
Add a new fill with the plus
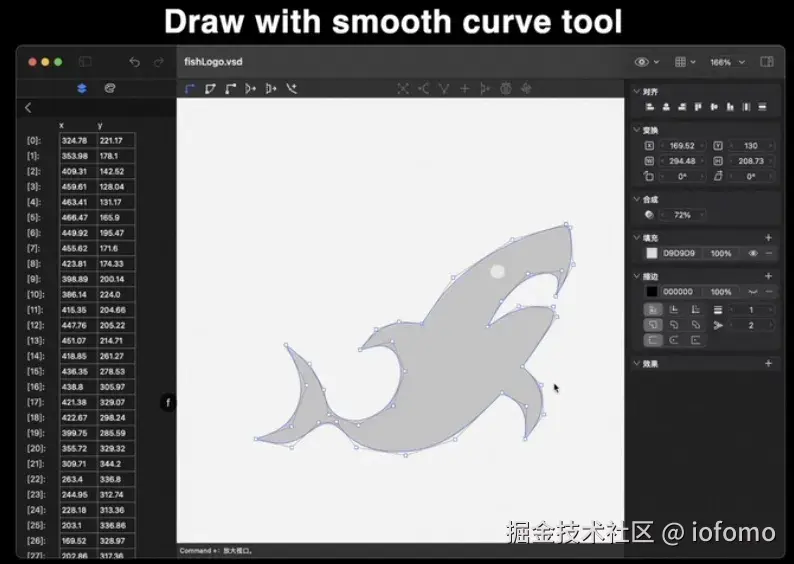(x=768, y=237)
